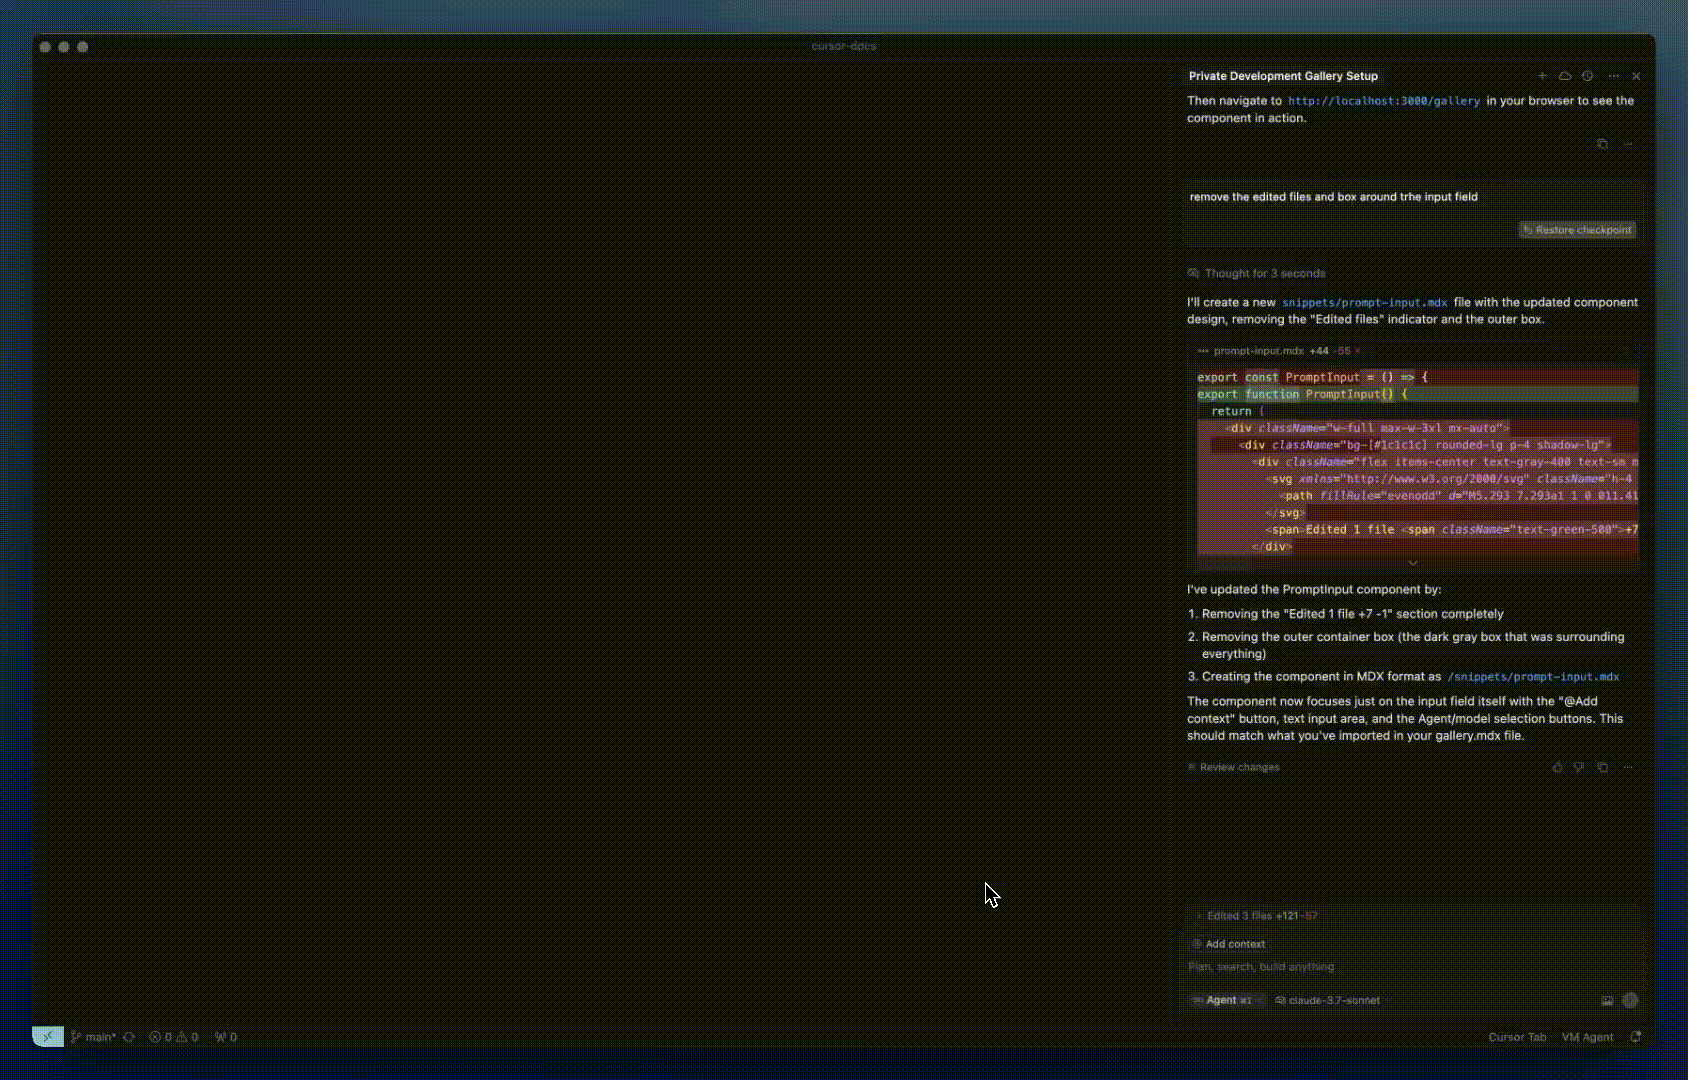
Task: Synchronize changes next to main branch
Action: (x=129, y=1037)
